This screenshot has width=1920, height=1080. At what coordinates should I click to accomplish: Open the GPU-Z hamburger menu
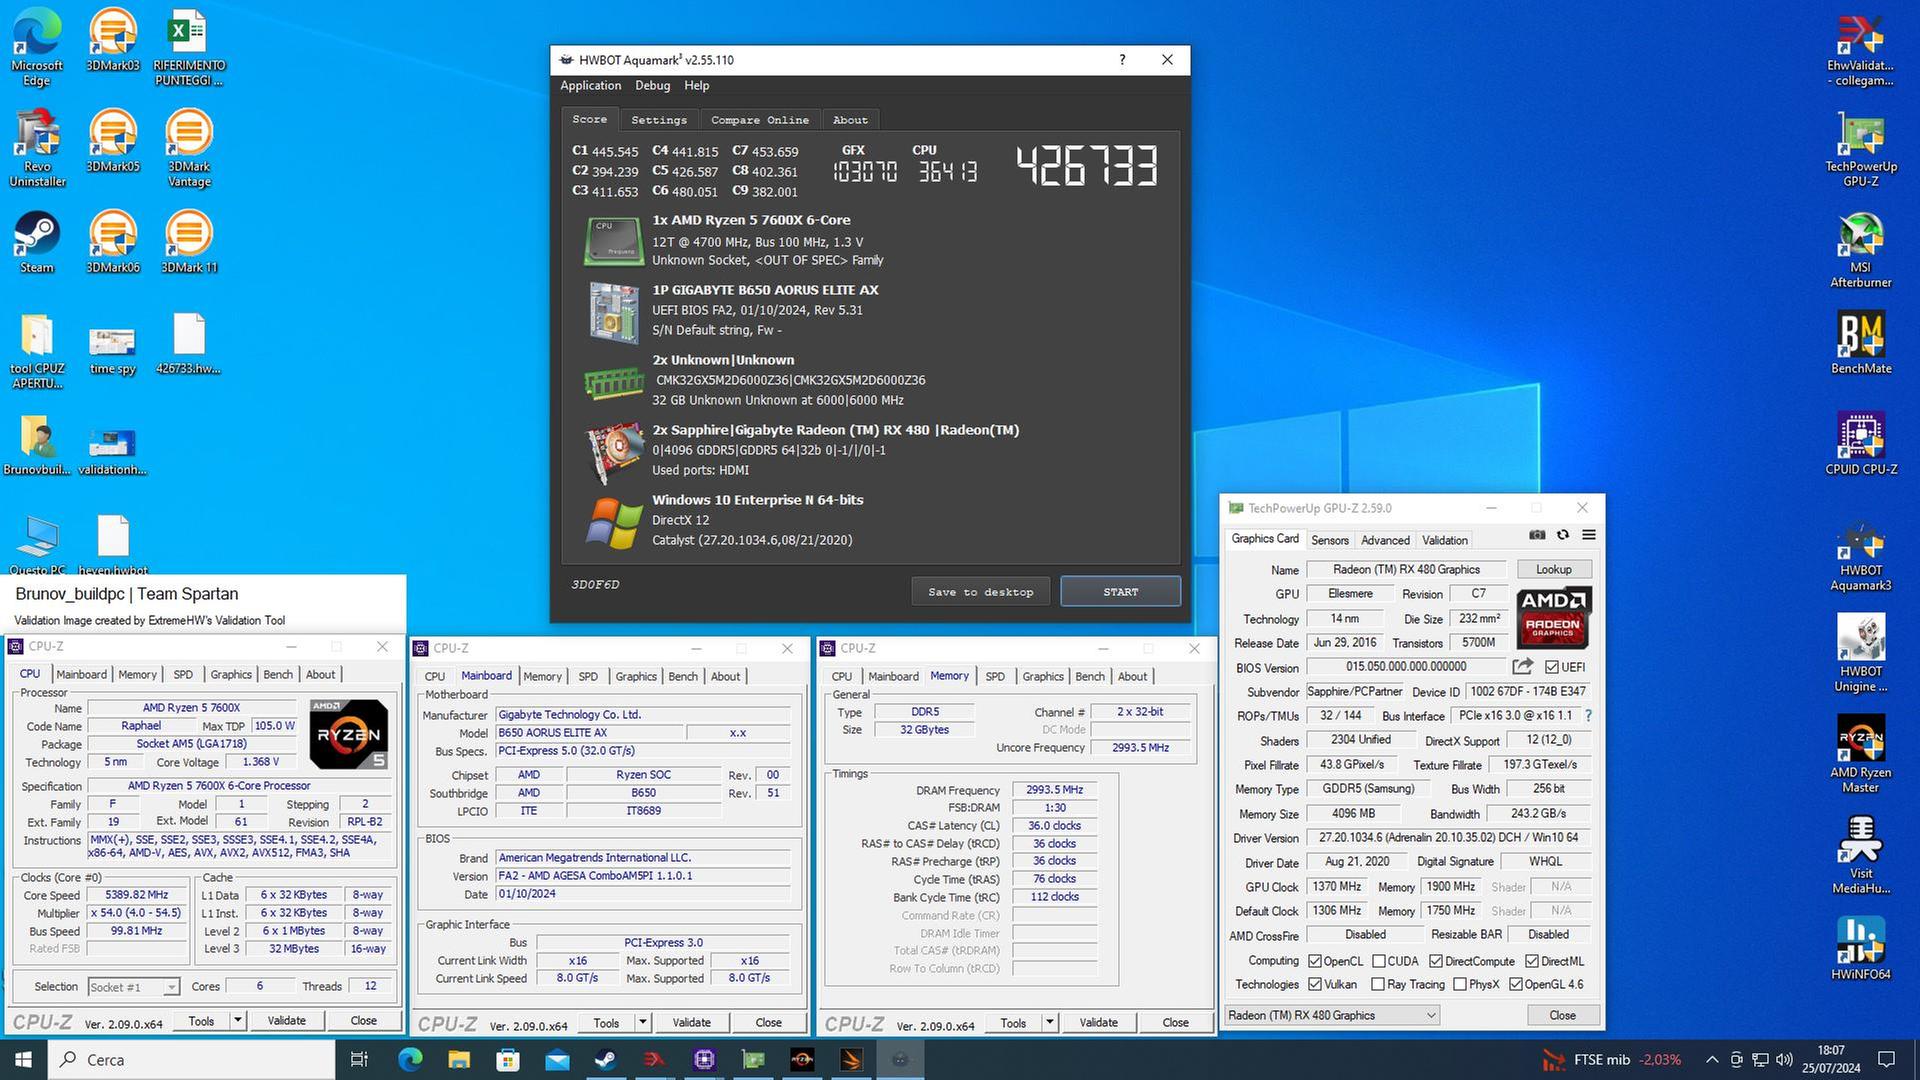coord(1588,535)
